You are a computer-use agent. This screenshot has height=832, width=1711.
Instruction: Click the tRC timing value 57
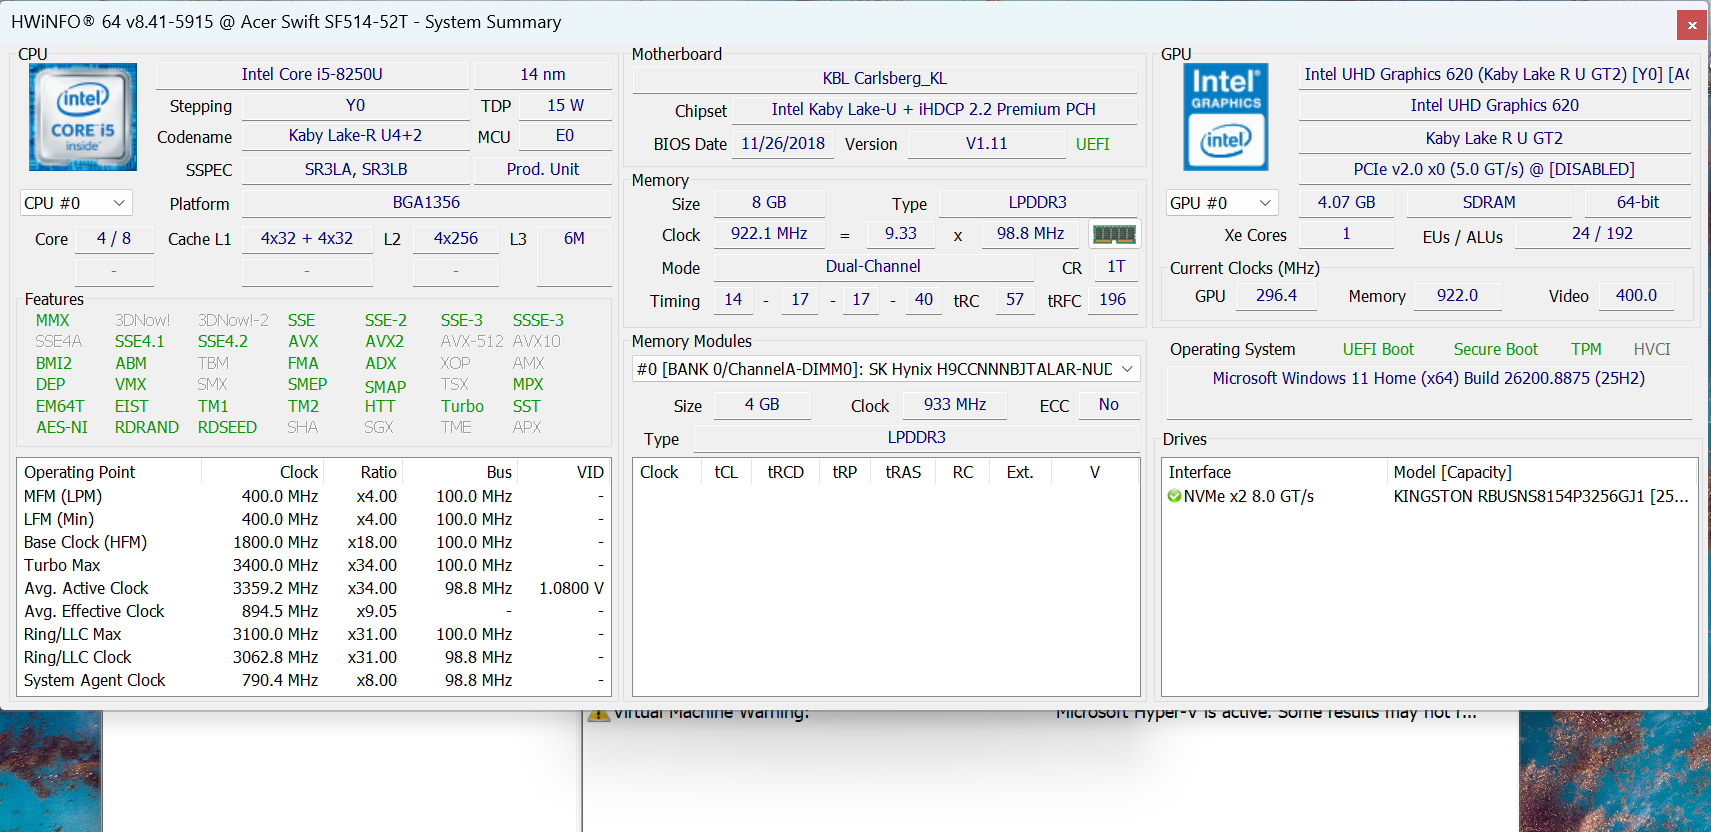click(x=1015, y=299)
